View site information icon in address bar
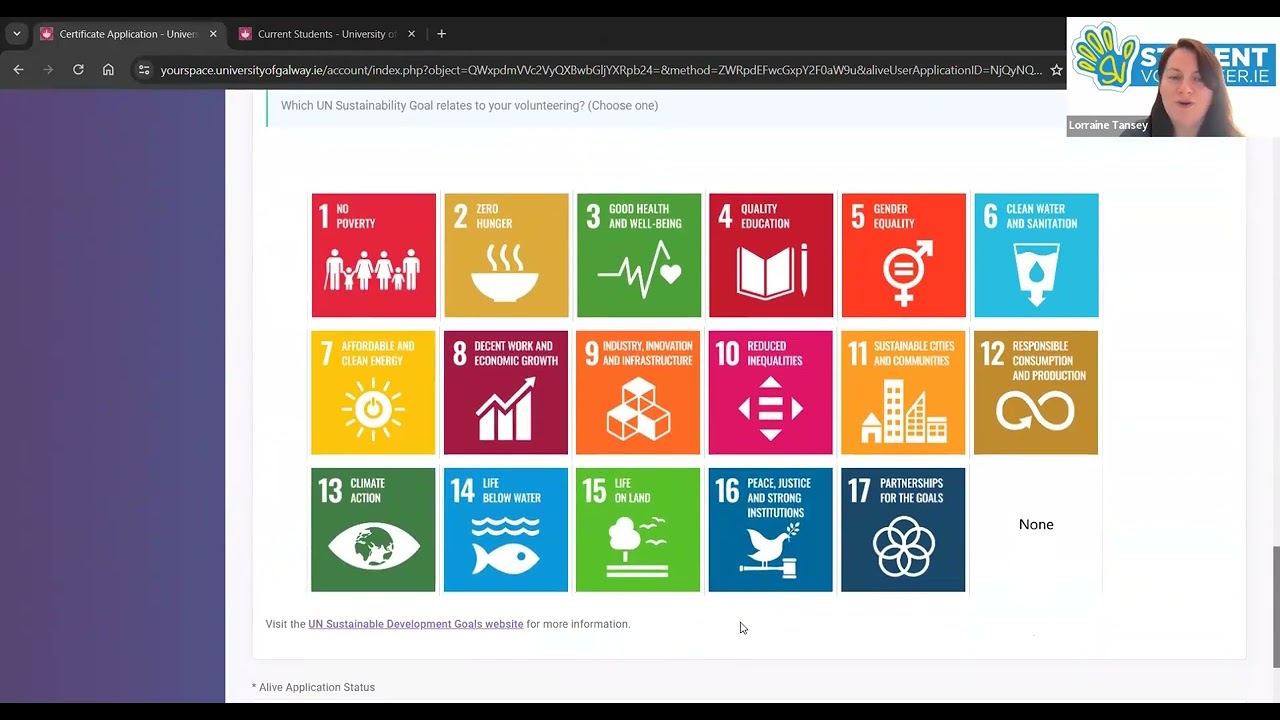The height and width of the screenshot is (720, 1280). coord(144,70)
